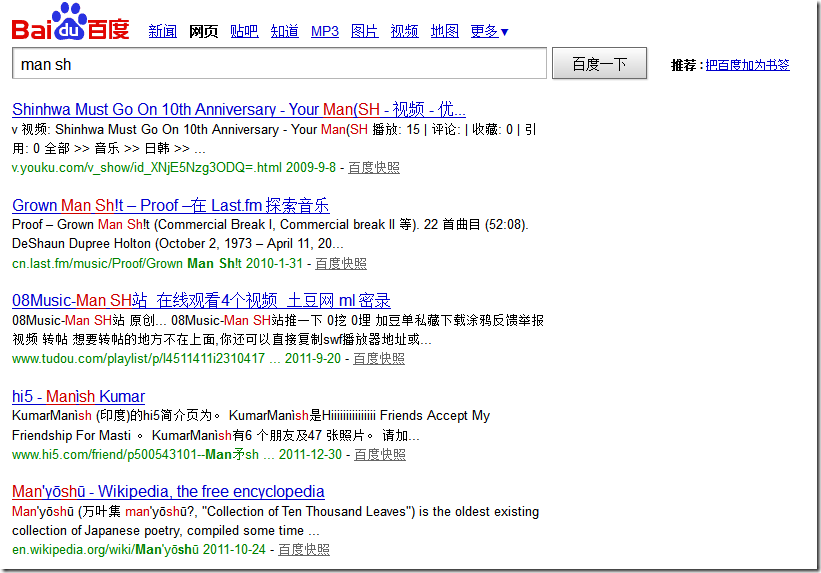Click the Baidu logo

pos(71,22)
